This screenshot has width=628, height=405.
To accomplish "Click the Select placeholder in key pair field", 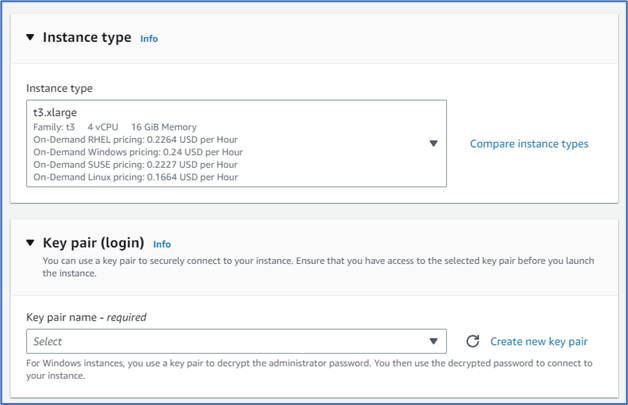I will click(x=48, y=342).
